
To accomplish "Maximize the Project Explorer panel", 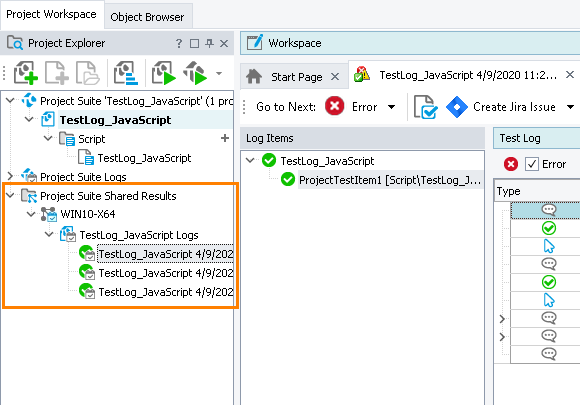I will pos(194,44).
